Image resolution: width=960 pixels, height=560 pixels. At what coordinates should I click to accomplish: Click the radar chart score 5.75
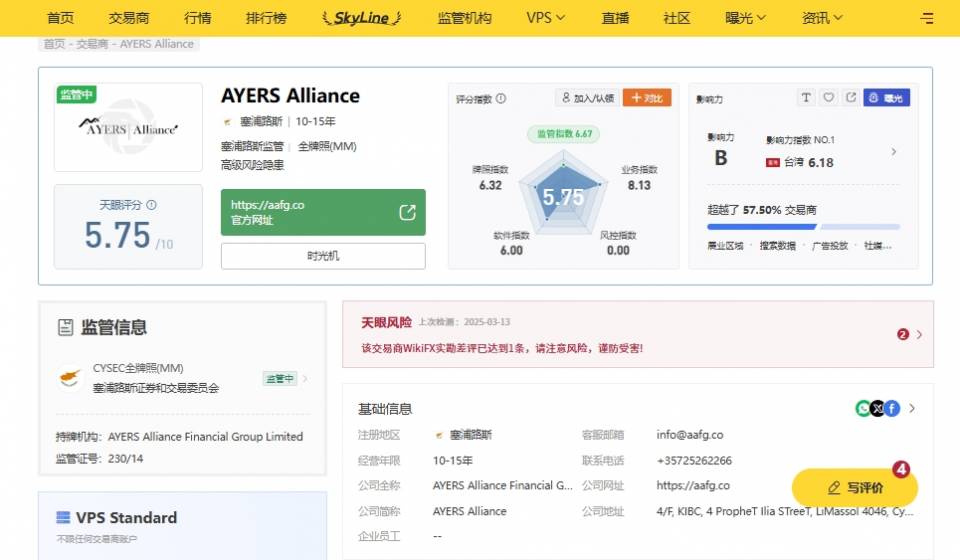pyautogui.click(x=563, y=197)
